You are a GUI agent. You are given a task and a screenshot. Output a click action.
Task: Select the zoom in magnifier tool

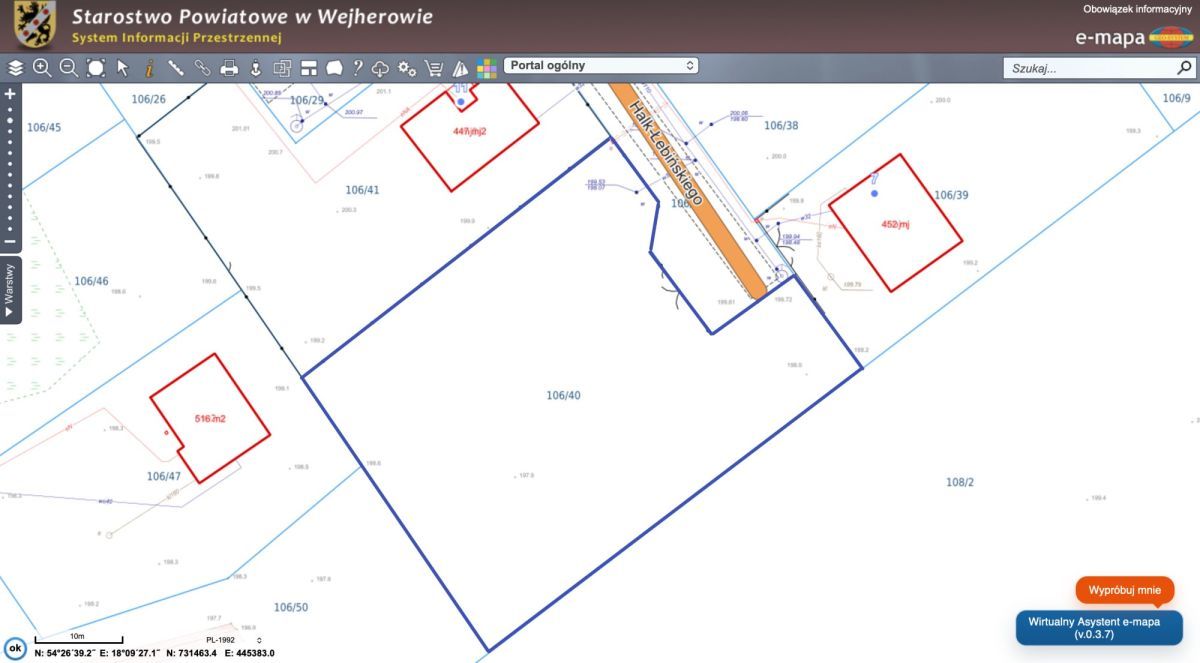(x=42, y=68)
